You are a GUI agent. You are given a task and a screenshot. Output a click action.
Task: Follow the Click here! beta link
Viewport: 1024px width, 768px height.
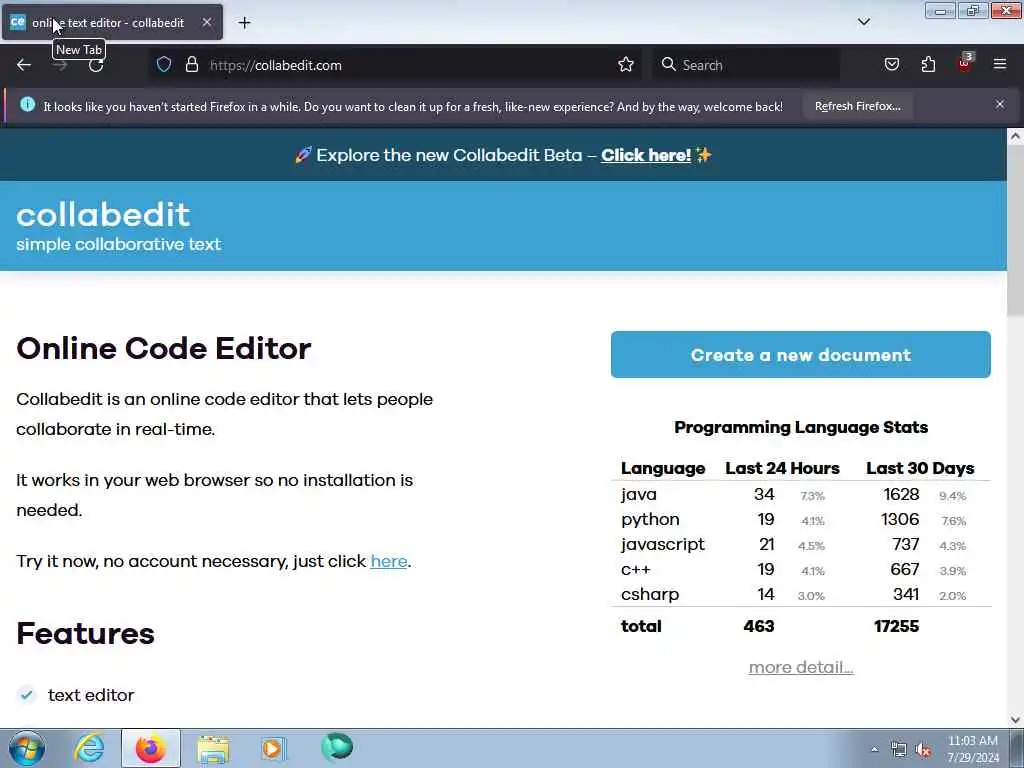coord(645,155)
